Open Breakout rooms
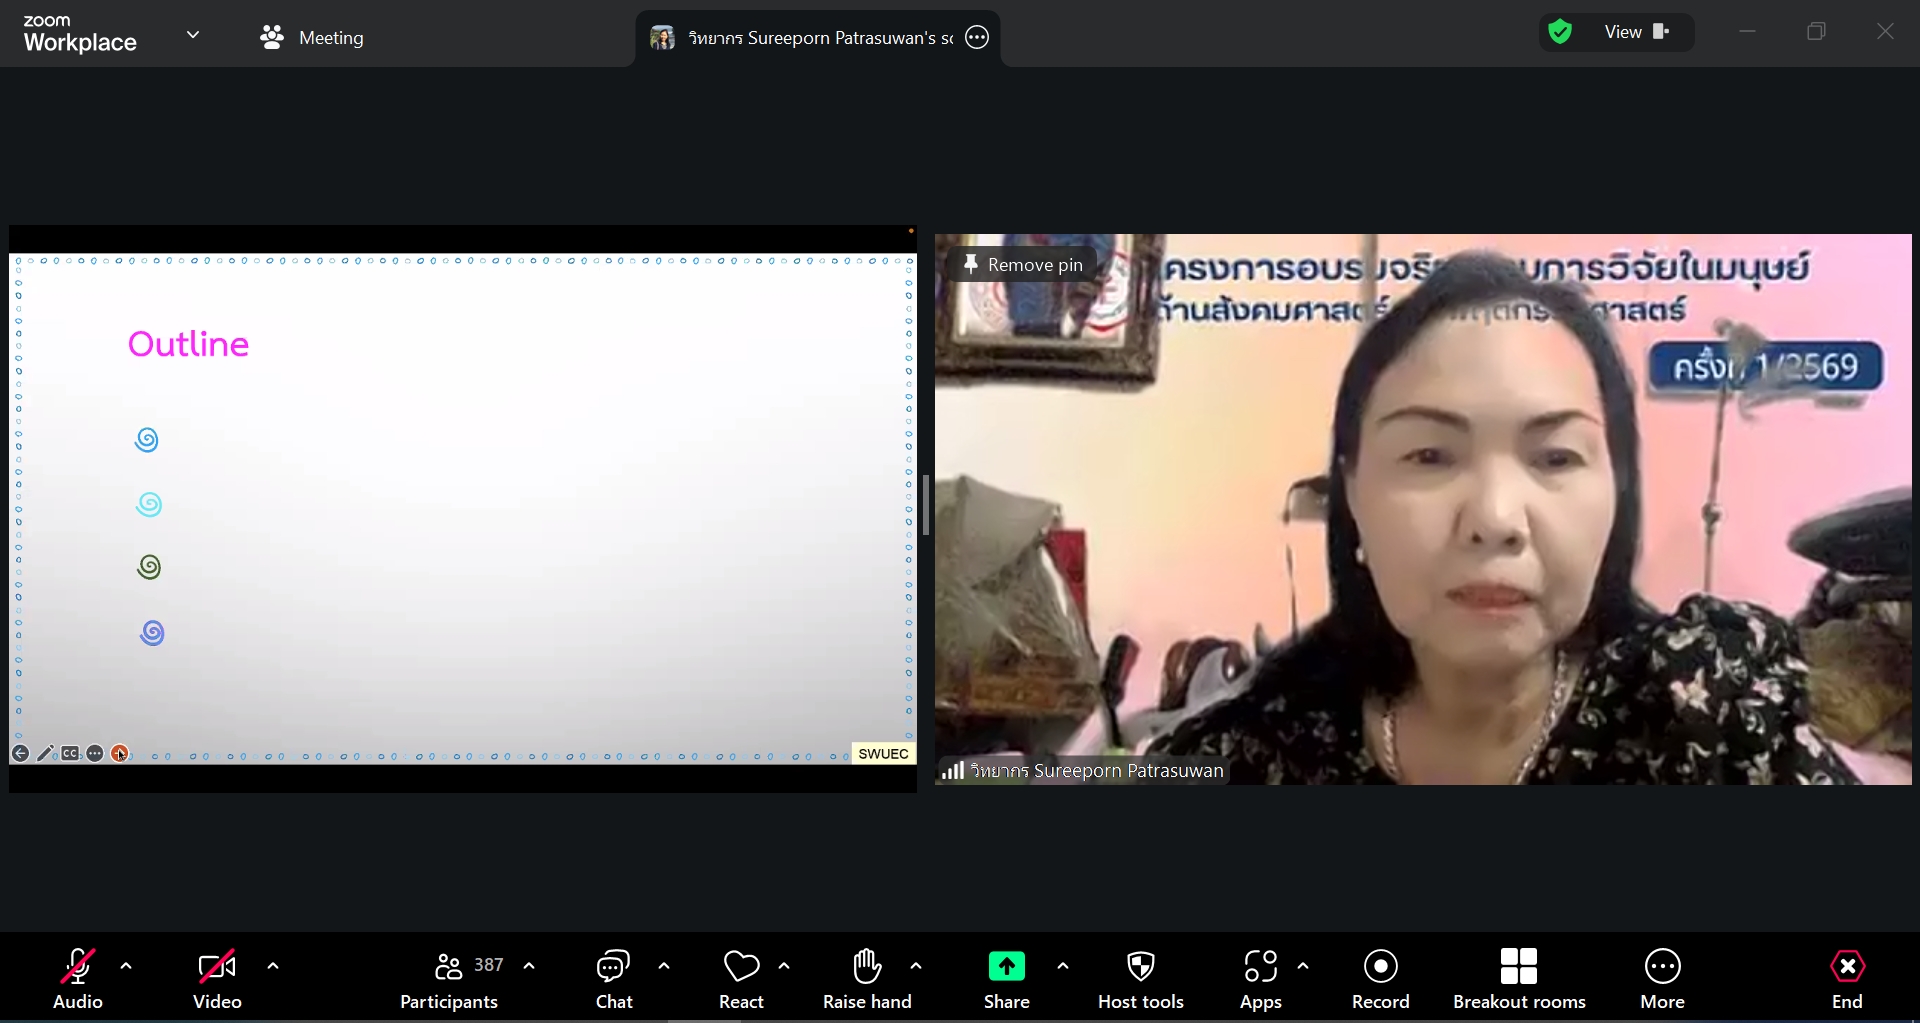 point(1518,978)
